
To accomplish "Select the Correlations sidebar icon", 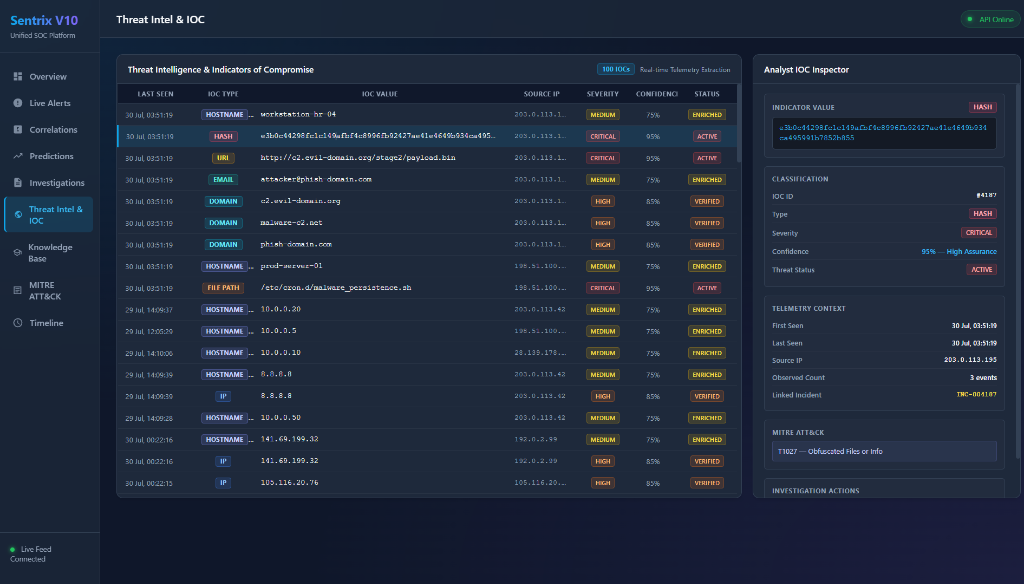I will (x=18, y=129).
